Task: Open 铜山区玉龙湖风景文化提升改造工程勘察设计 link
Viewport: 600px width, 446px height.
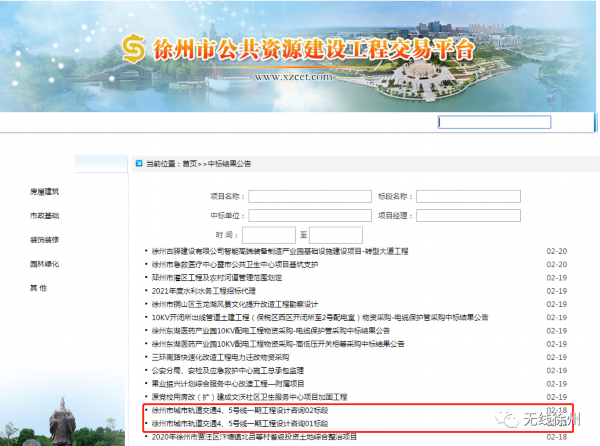Action: click(235, 304)
